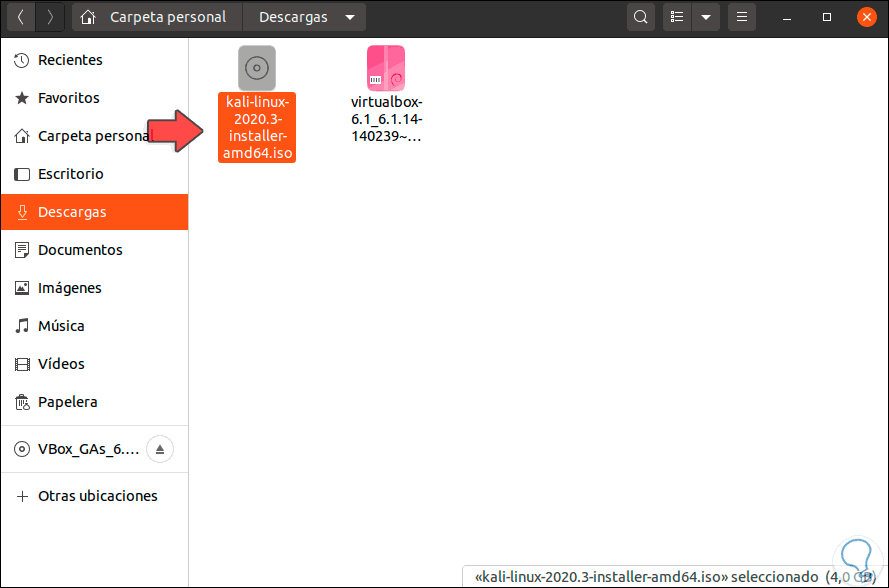Open Carpeta personal in sidebar
The width and height of the screenshot is (889, 588).
pos(94,136)
